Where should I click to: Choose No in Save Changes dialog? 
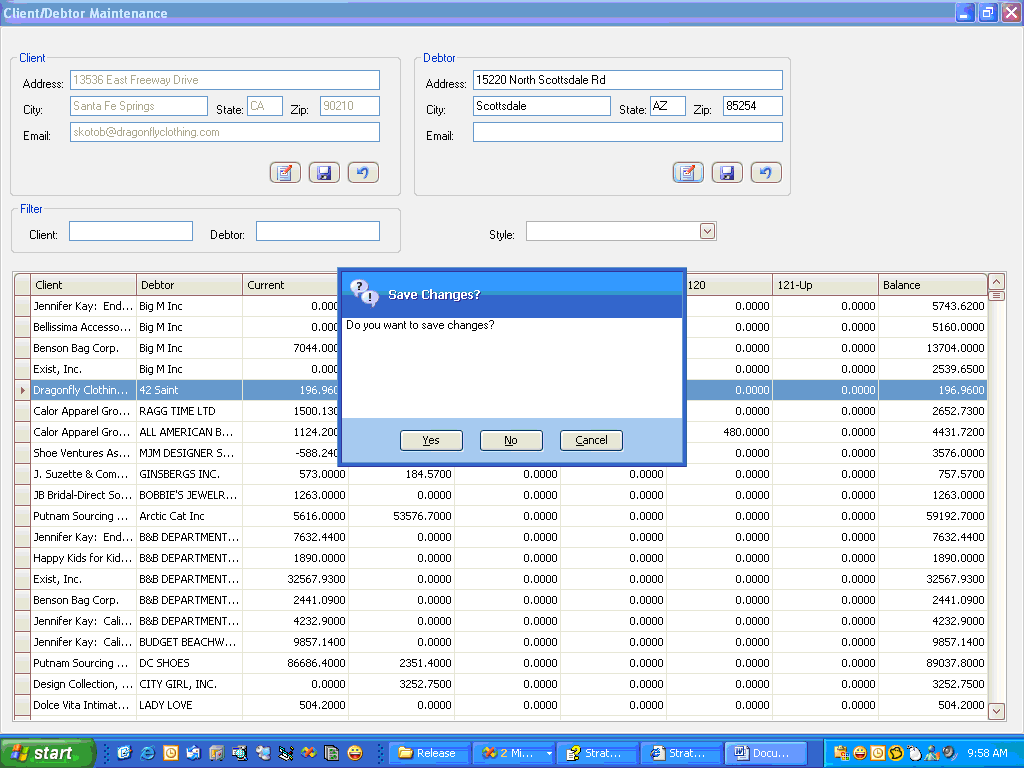pos(511,440)
